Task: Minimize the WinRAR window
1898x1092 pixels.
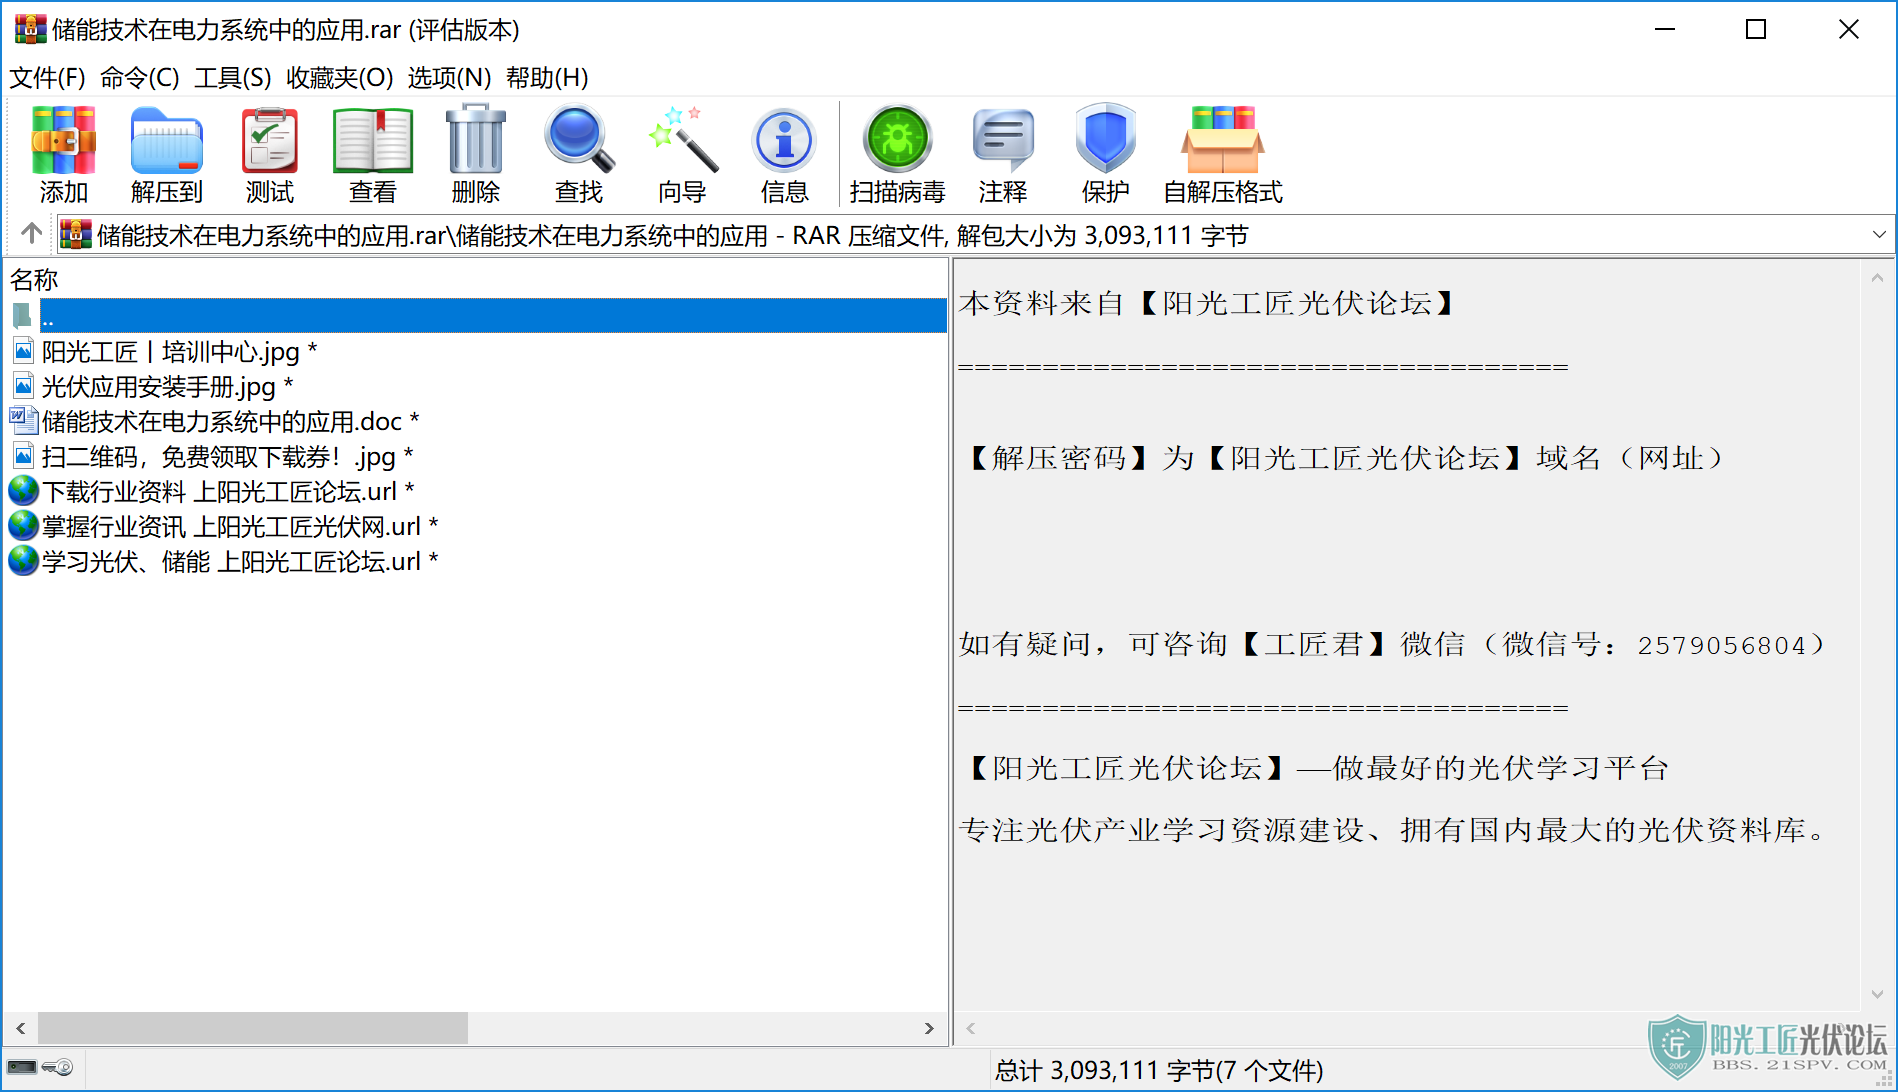Action: point(1665,29)
